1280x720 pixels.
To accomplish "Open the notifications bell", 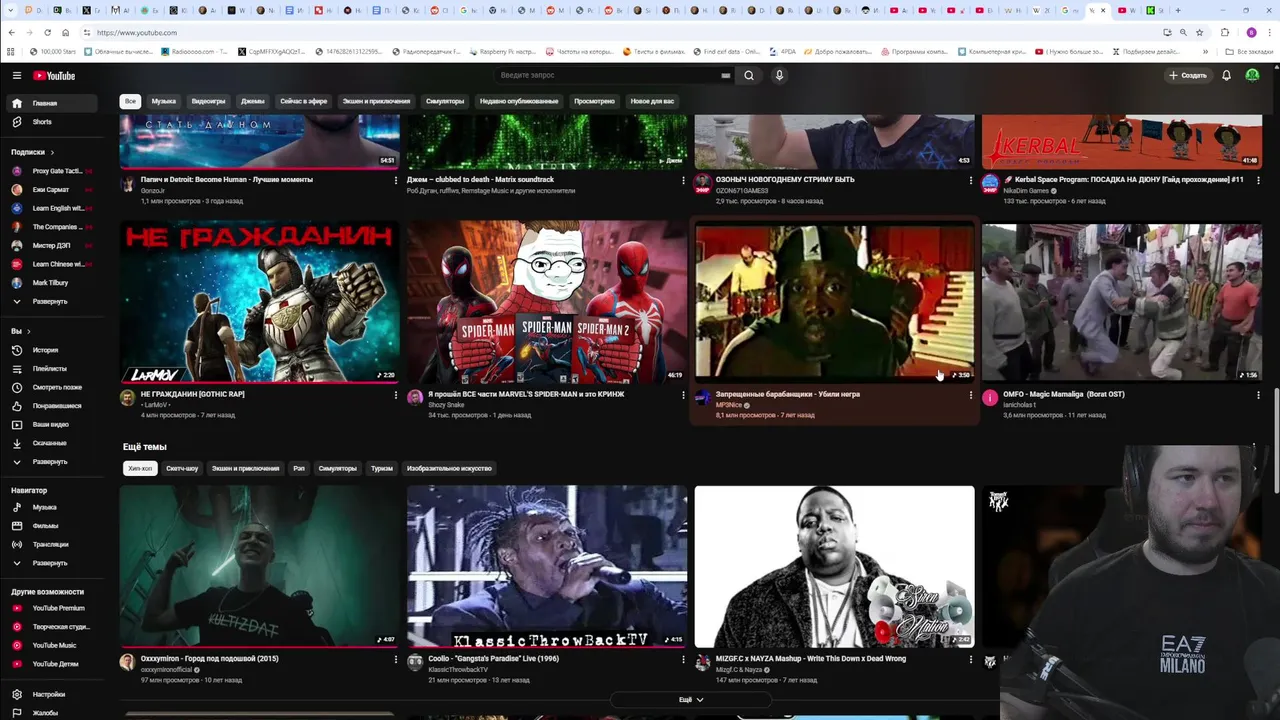I will pyautogui.click(x=1226, y=75).
